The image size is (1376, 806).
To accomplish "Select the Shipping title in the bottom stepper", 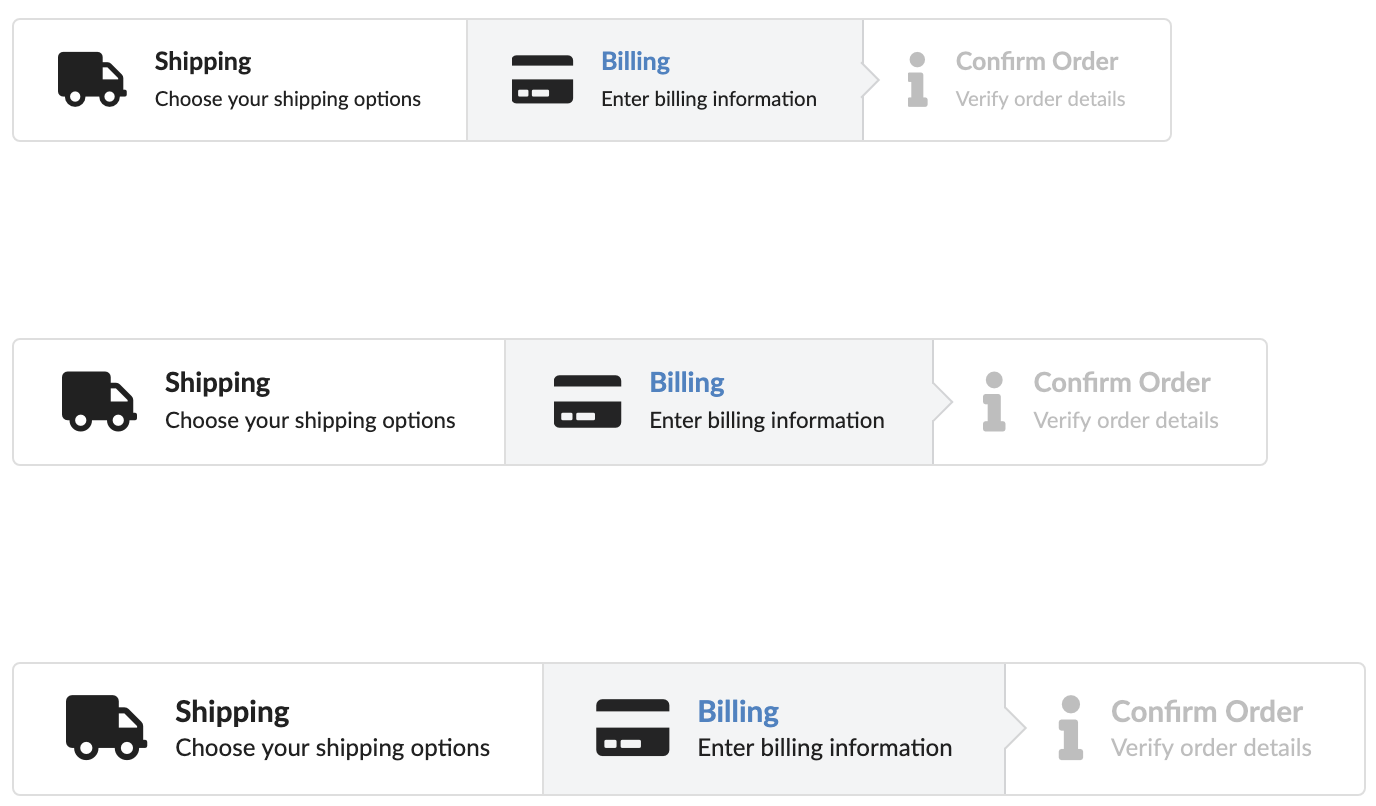I will [232, 712].
